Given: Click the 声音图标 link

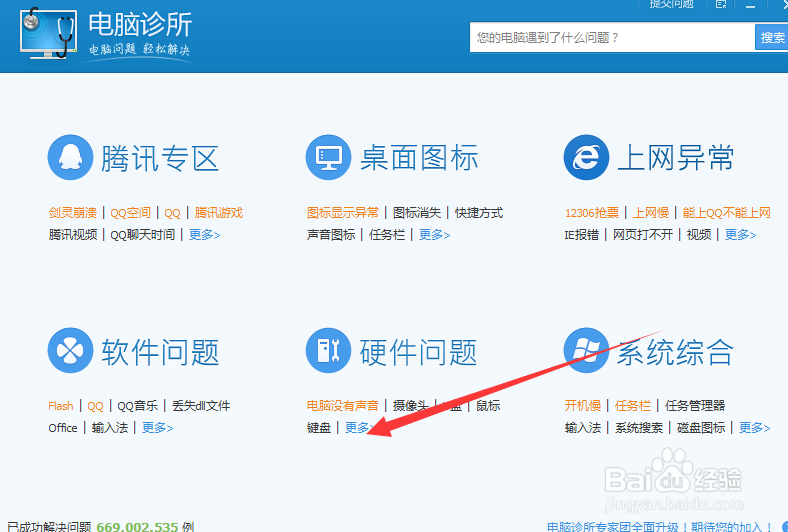Looking at the screenshot, I should (331, 235).
